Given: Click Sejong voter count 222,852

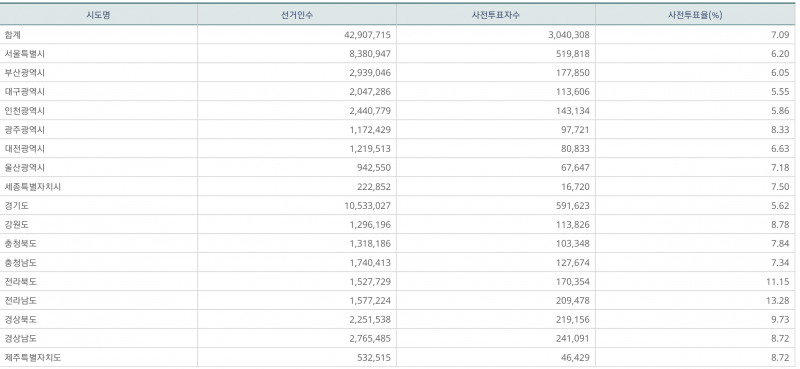Looking at the screenshot, I should (x=374, y=187).
